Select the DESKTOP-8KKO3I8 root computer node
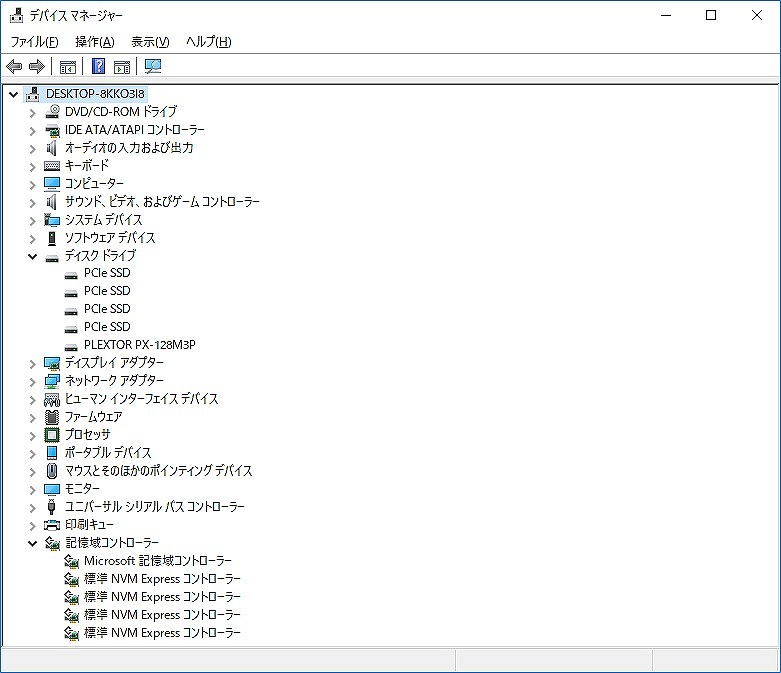Viewport: 781px width, 673px height. coord(95,94)
